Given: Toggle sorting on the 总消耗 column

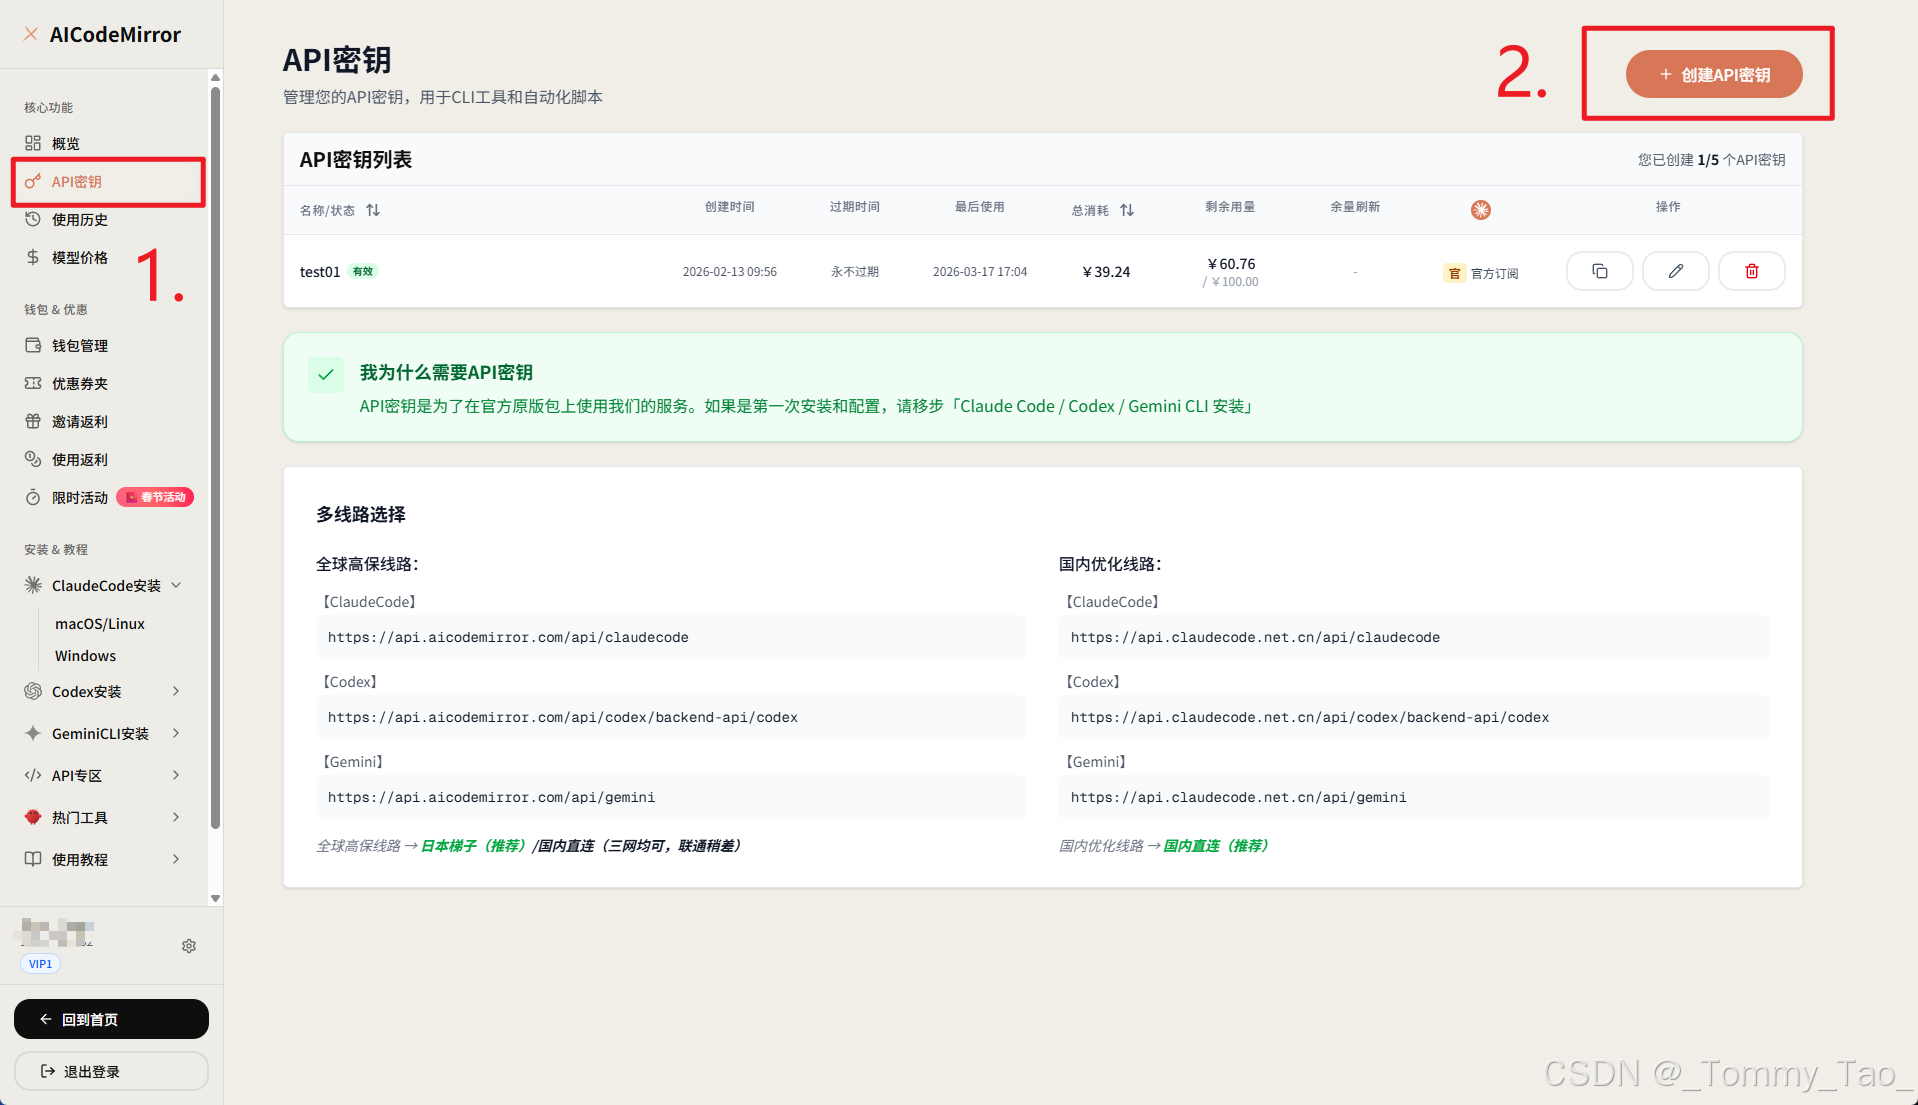Looking at the screenshot, I should pyautogui.click(x=1127, y=210).
